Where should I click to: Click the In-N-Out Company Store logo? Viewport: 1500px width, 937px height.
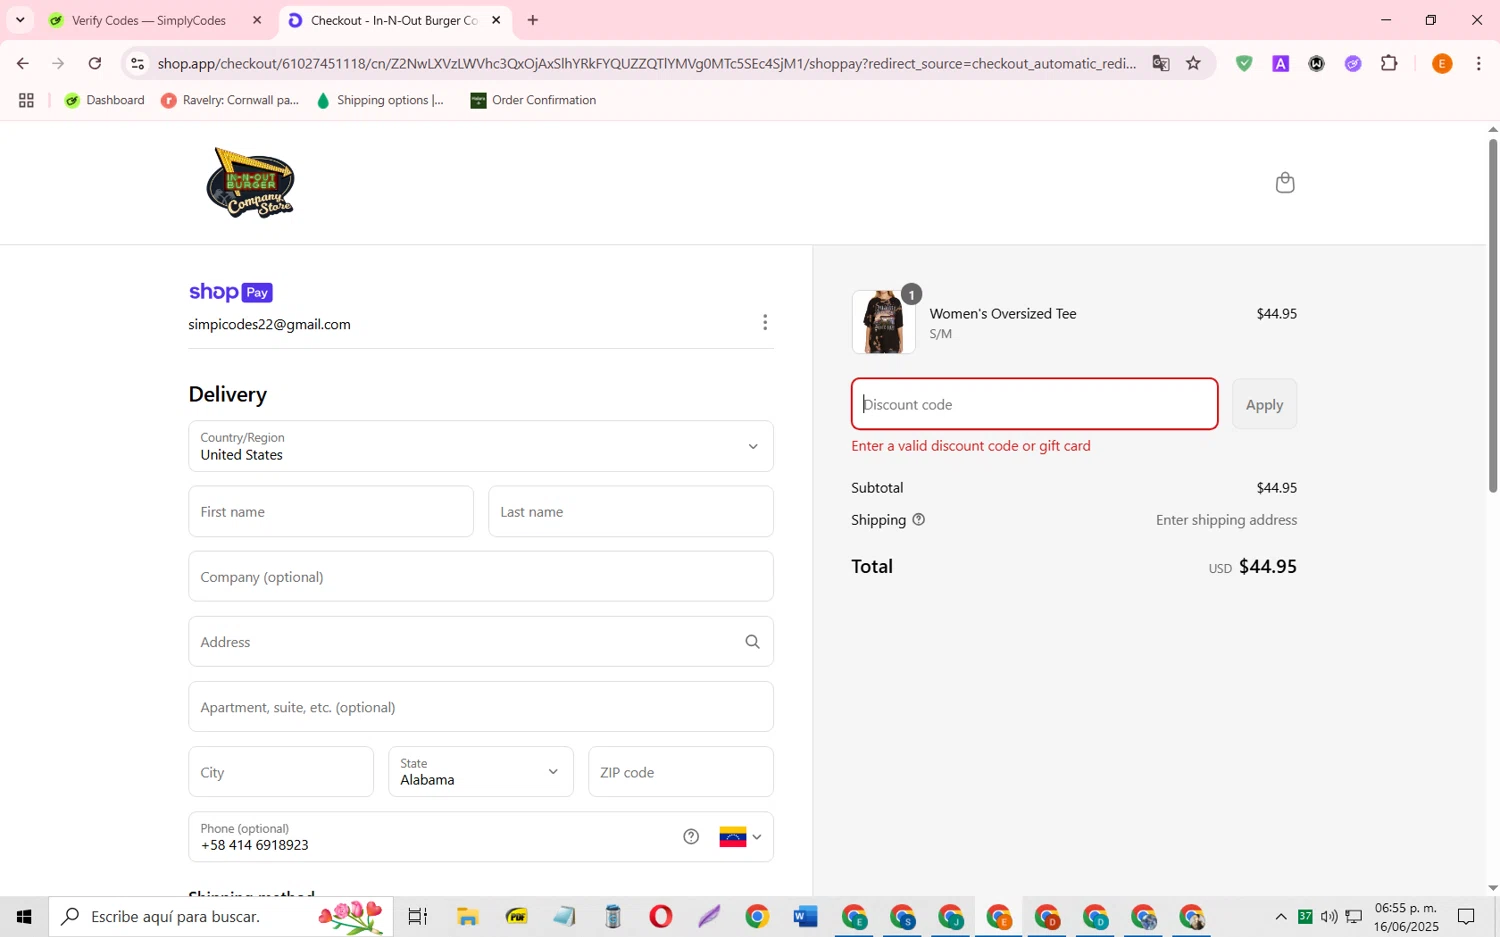(251, 182)
